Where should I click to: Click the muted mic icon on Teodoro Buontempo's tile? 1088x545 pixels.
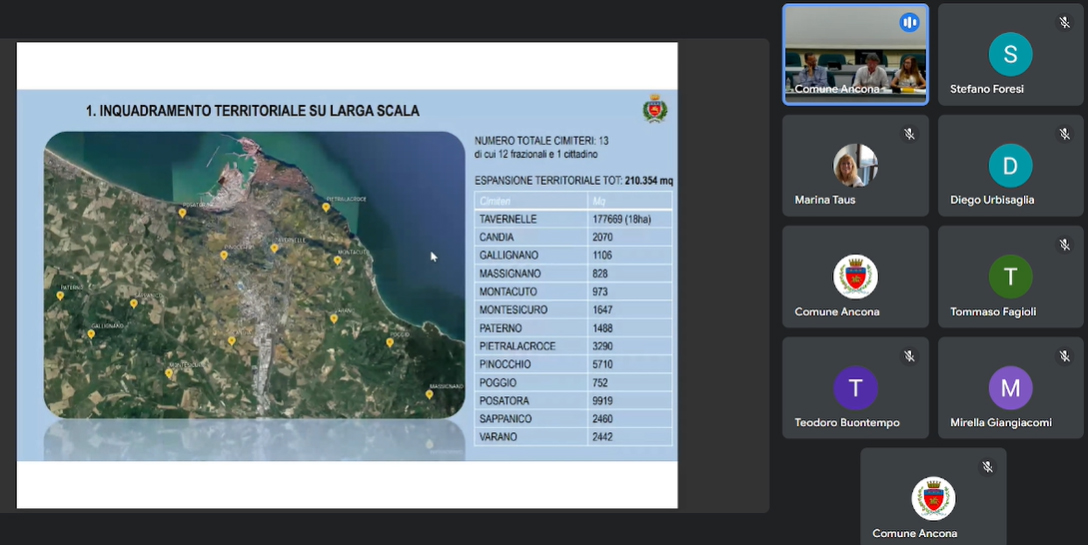pyautogui.click(x=909, y=356)
